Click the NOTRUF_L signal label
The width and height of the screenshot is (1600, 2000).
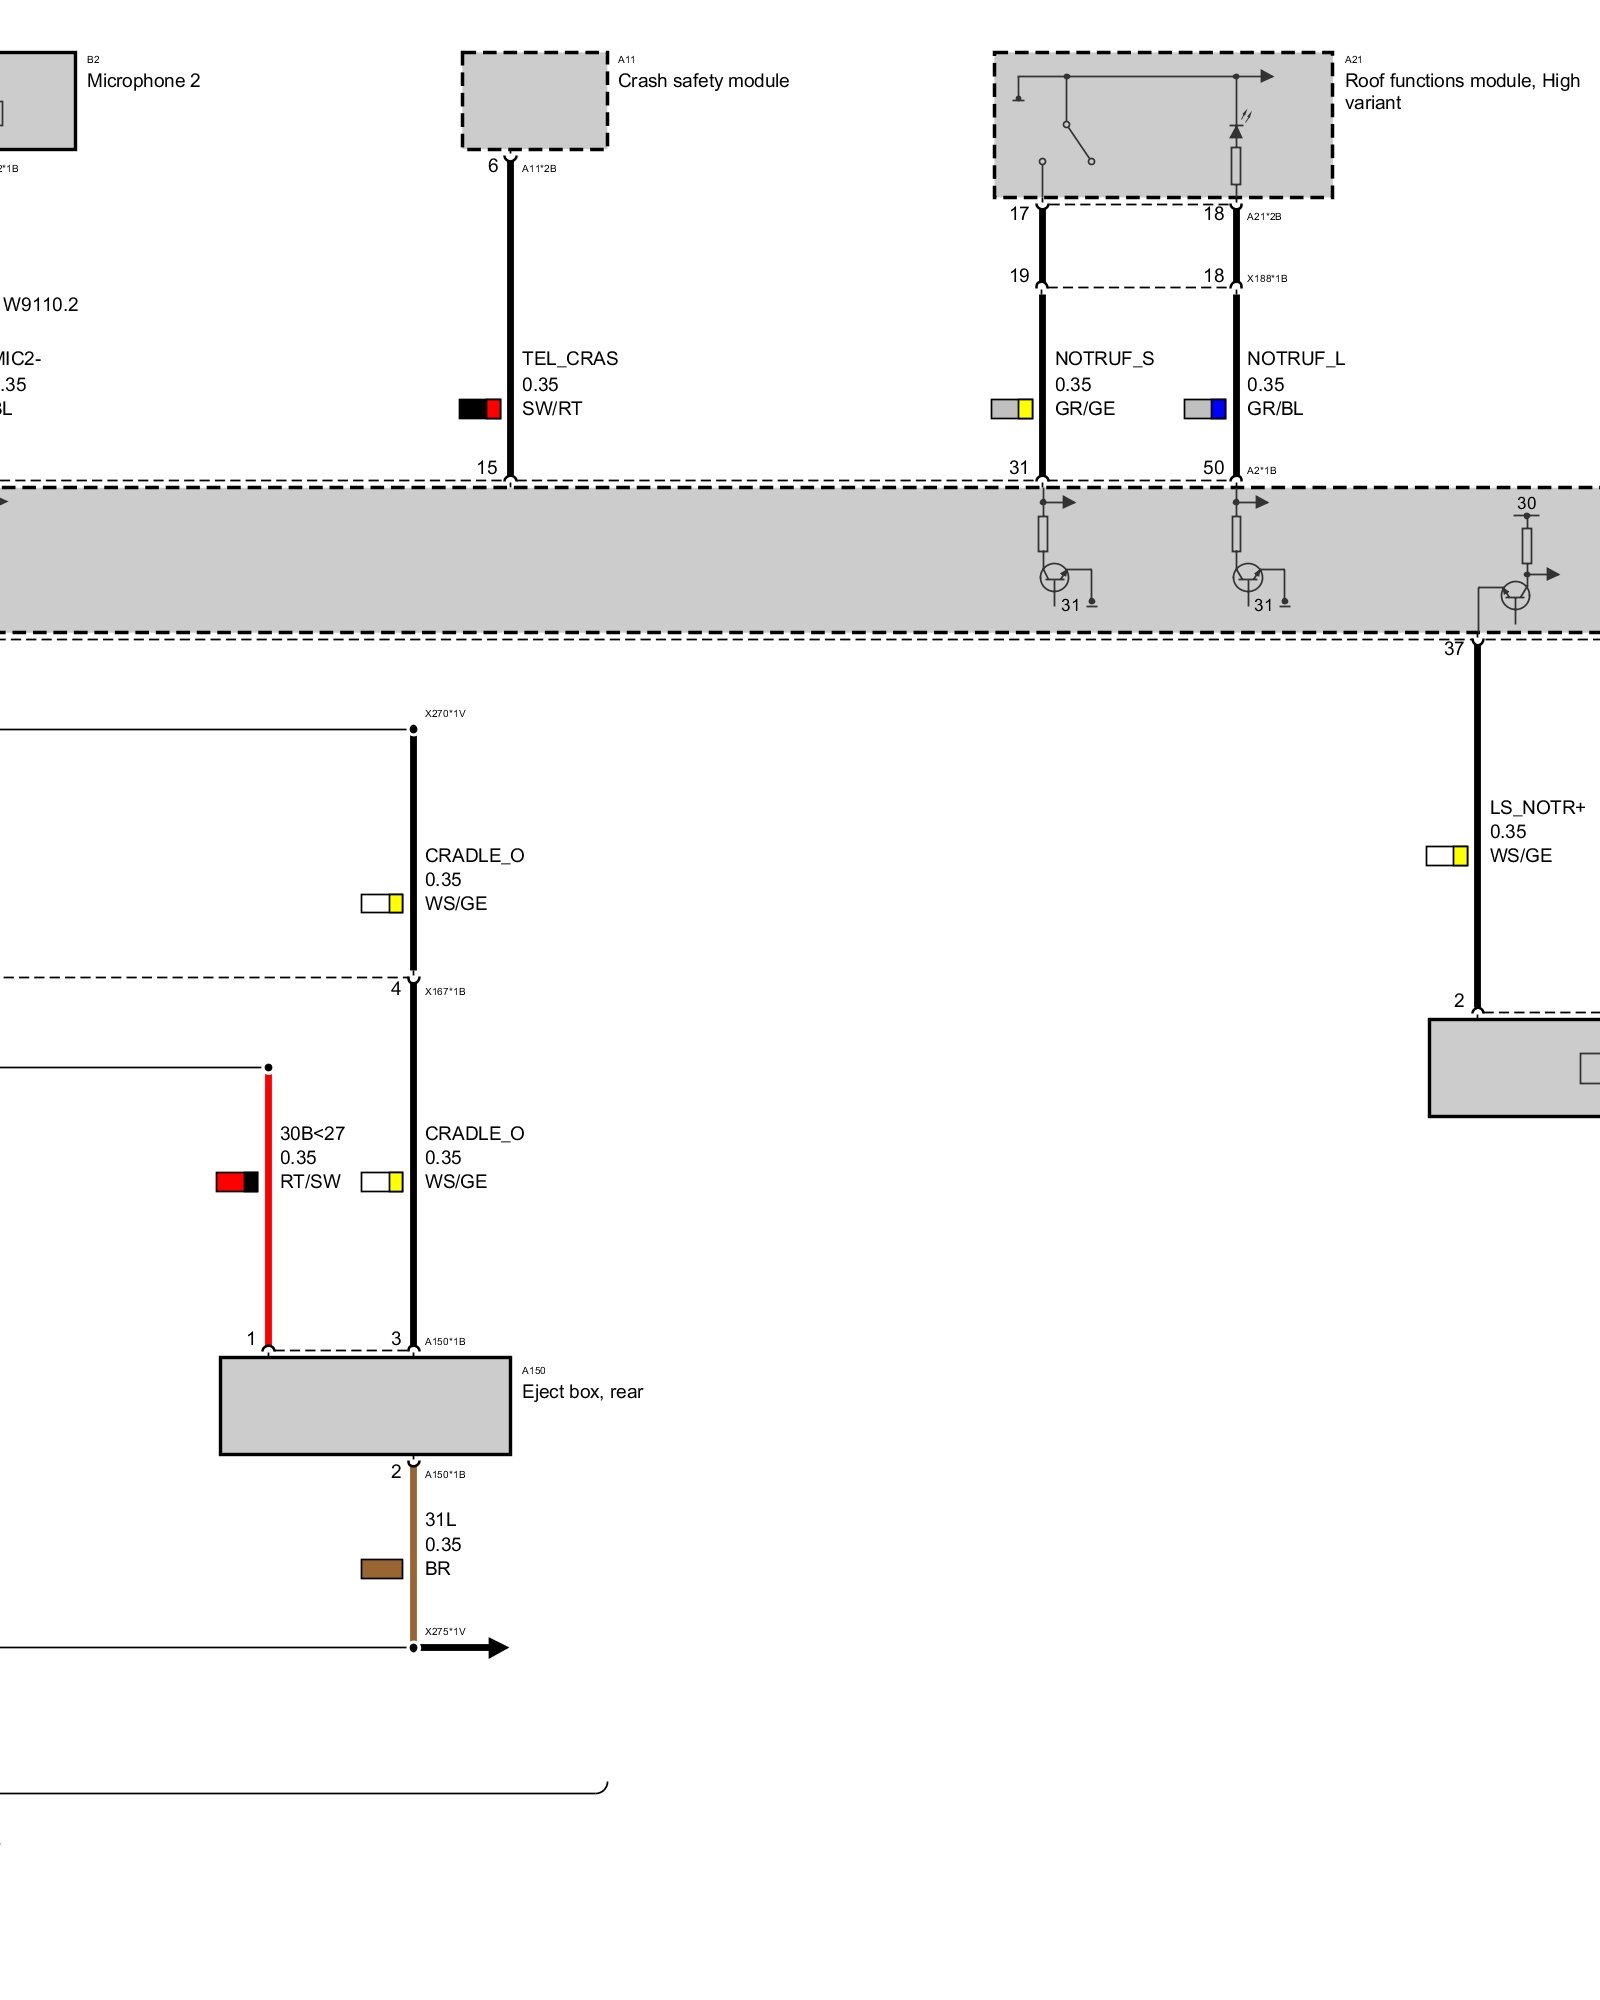(1295, 359)
